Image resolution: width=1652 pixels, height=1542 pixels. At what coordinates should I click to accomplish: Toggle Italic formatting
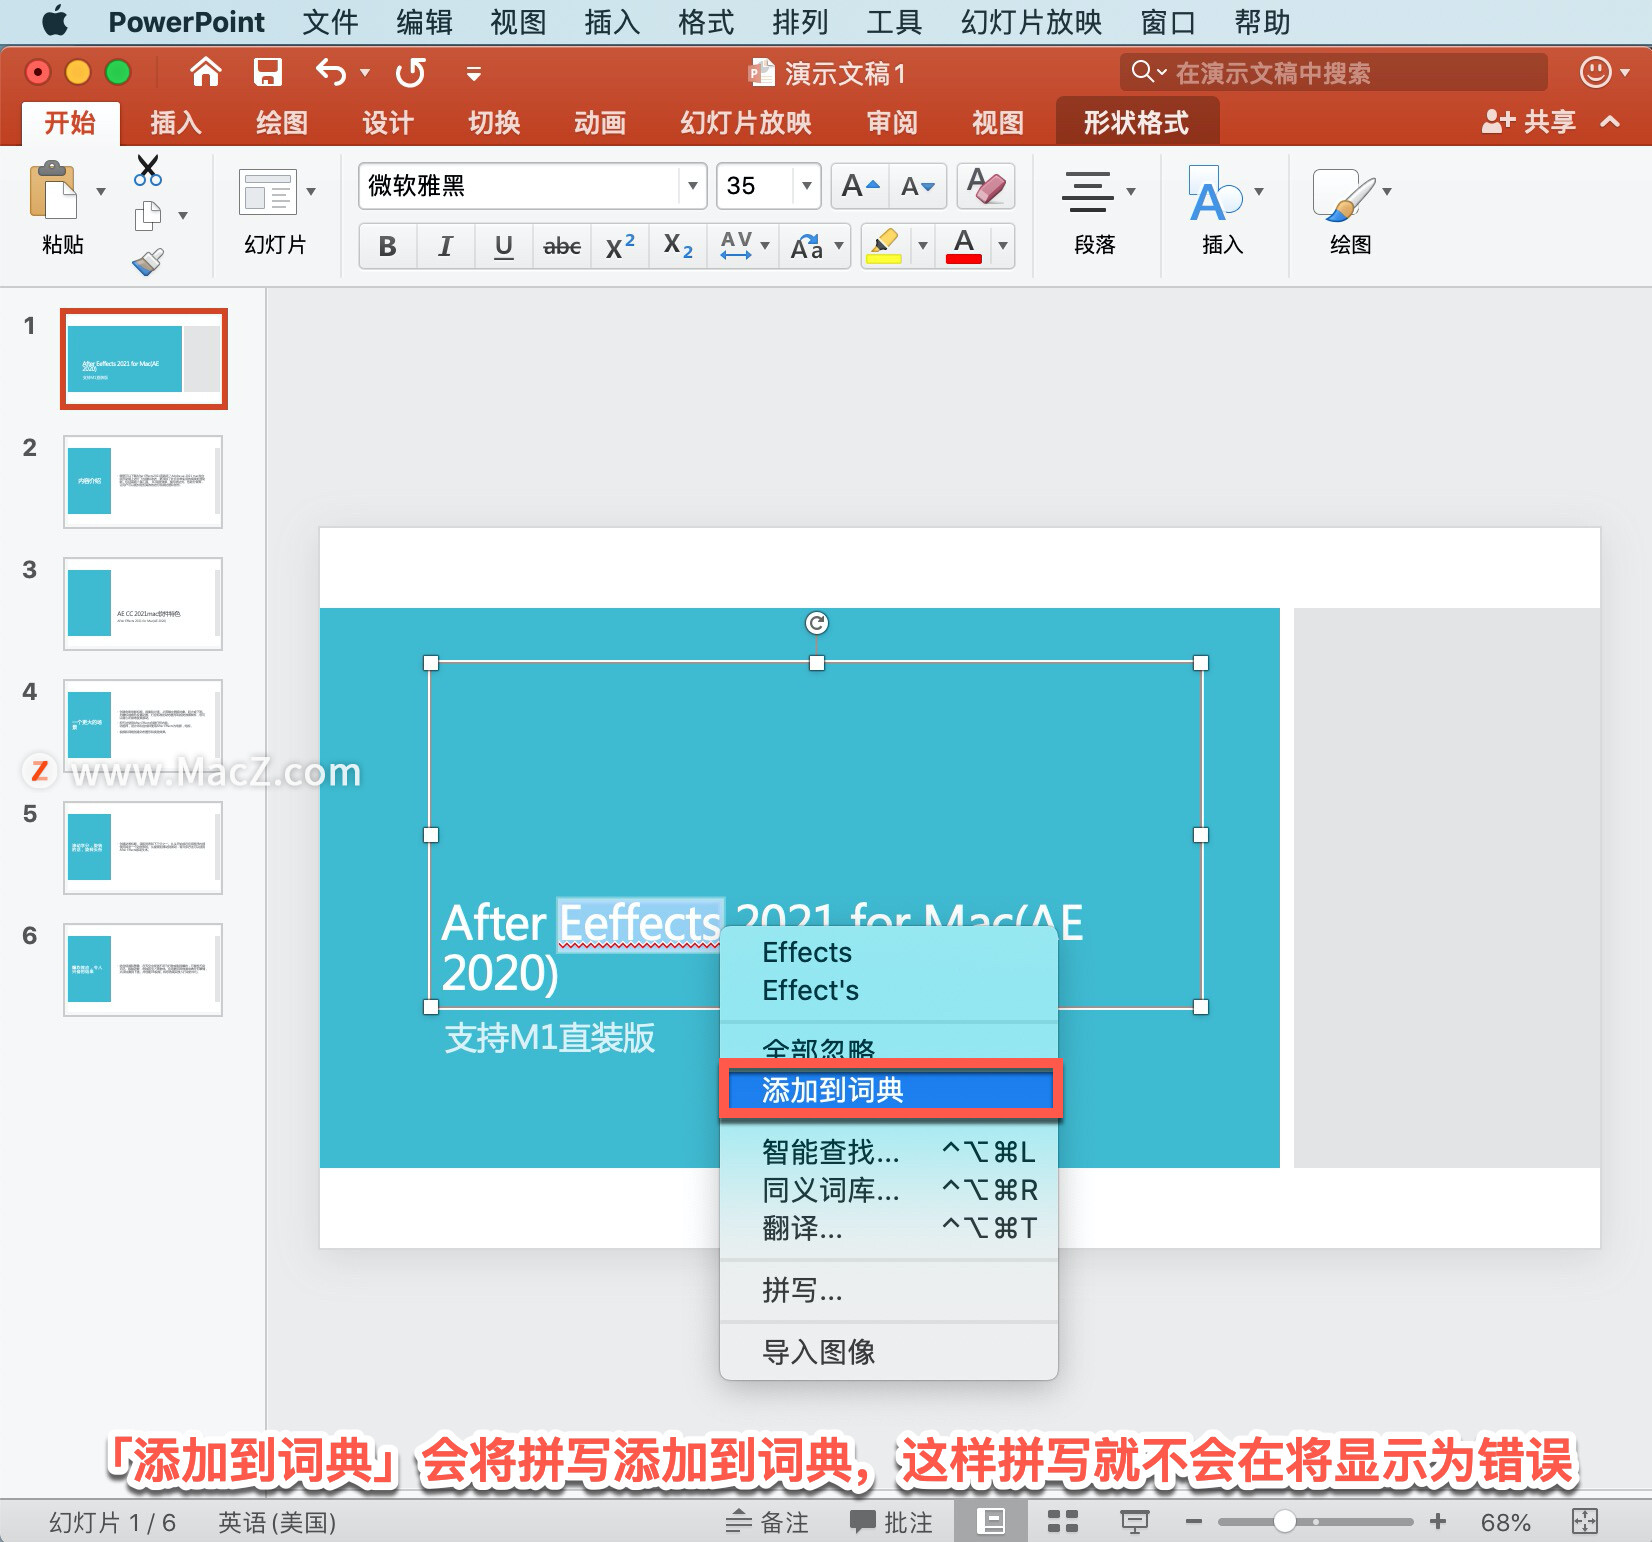(x=446, y=246)
